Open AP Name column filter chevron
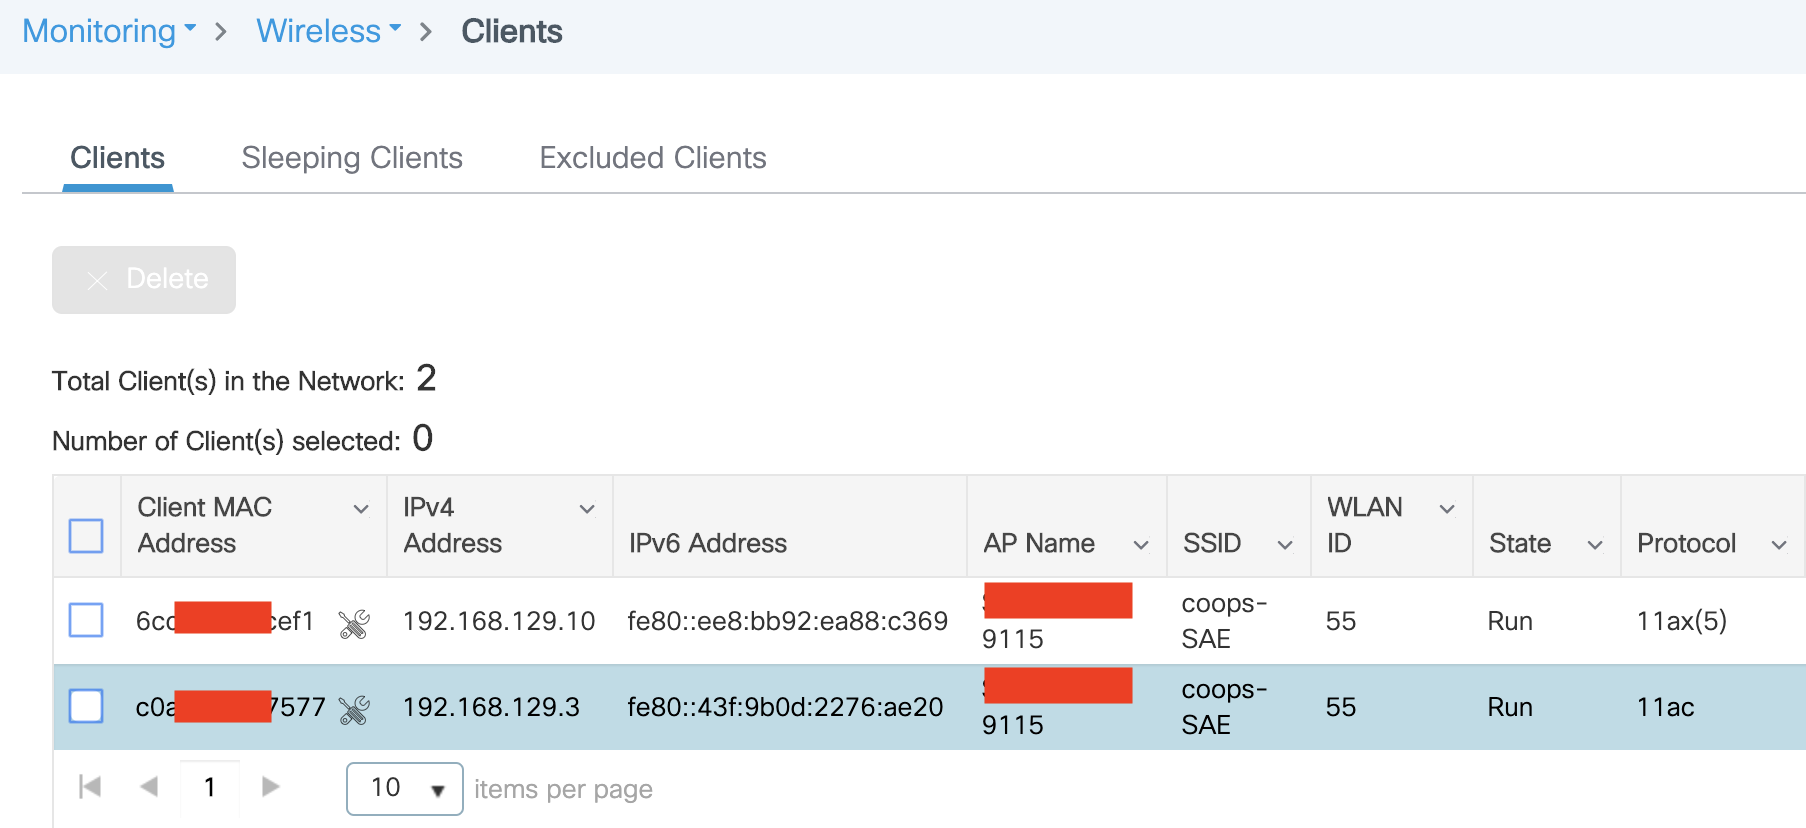The image size is (1806, 828). pos(1140,545)
